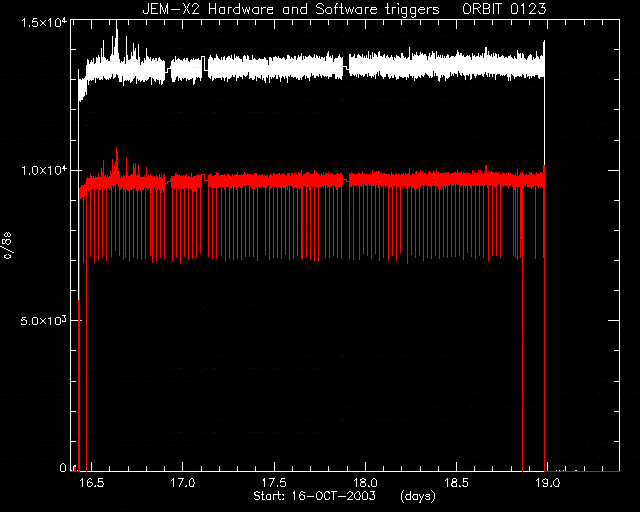Click the Start: 16-OCT-2003 label
The width and height of the screenshot is (640, 512).
click(x=314, y=496)
